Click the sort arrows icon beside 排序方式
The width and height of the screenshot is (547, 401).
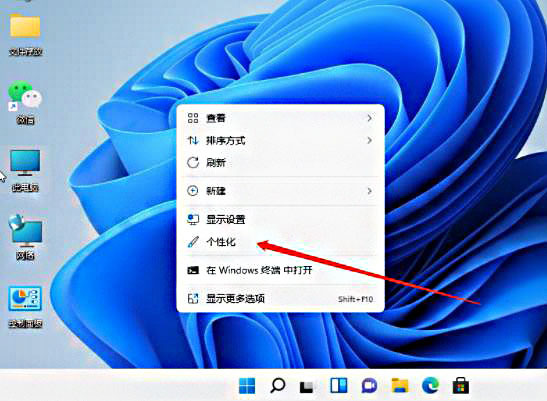(193, 140)
